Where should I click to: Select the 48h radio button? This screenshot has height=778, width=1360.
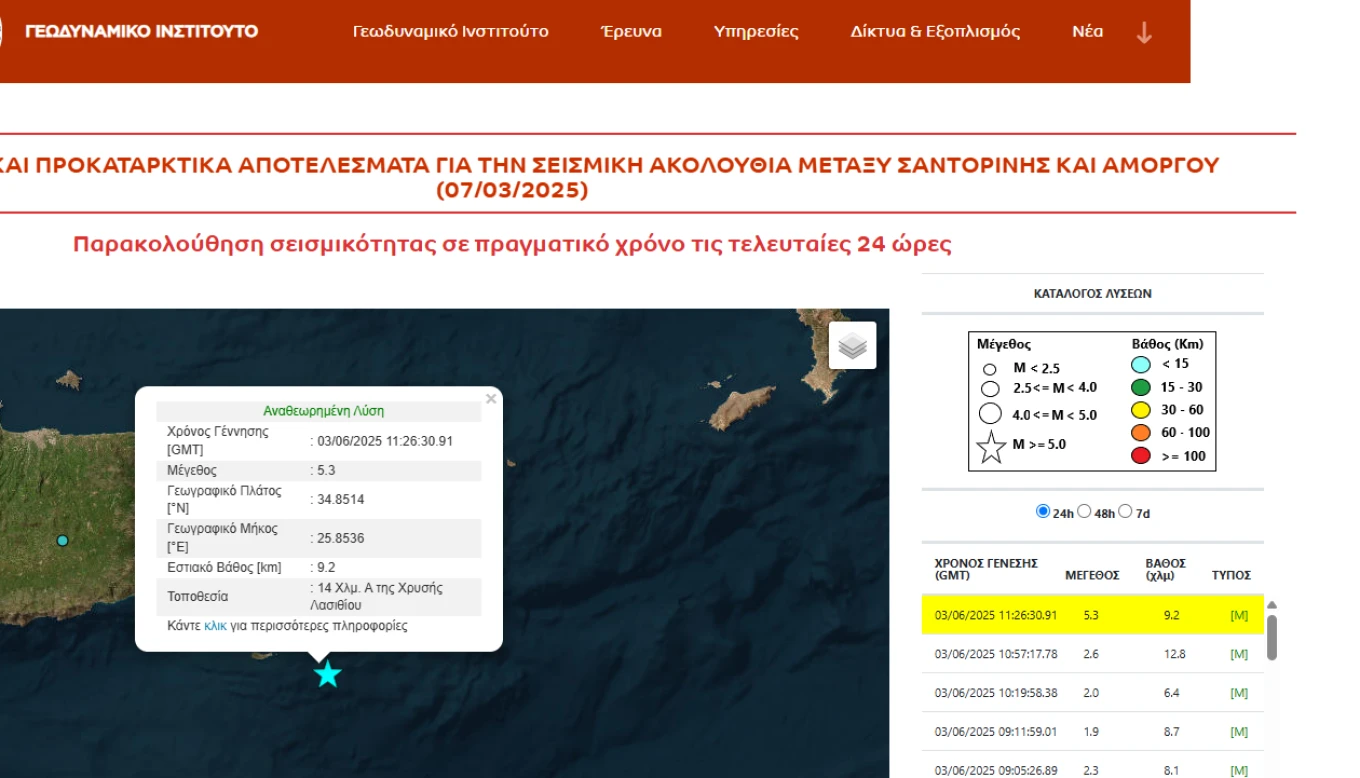1084,511
